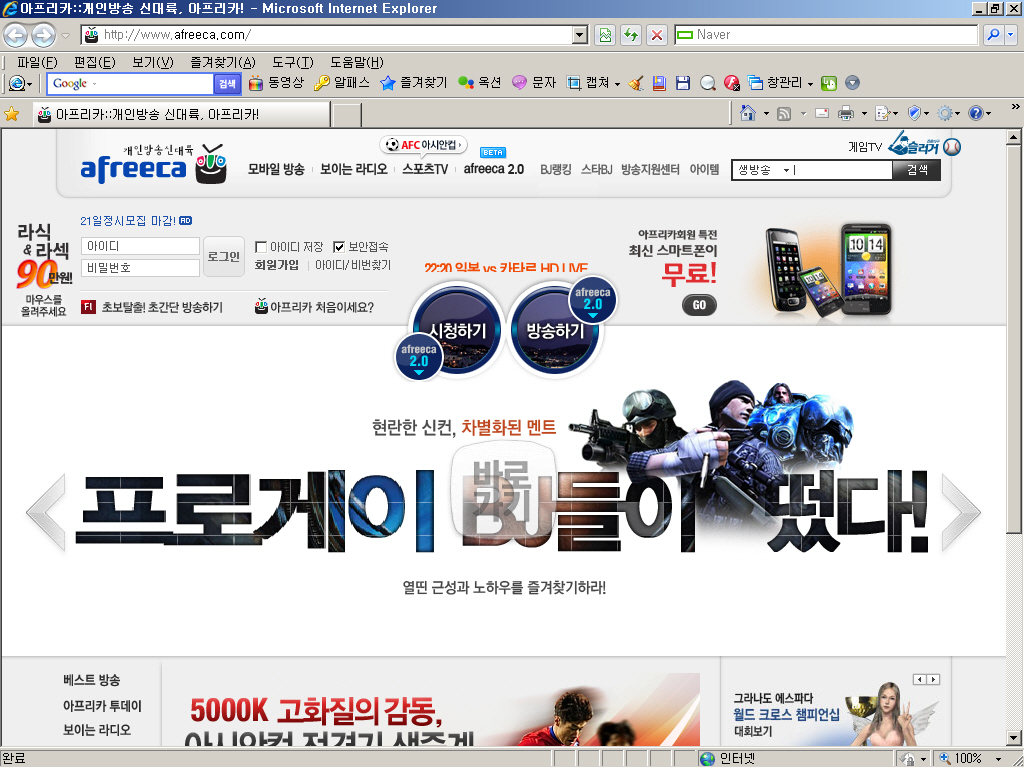Click the 시청하기 round button
This screenshot has height=768, width=1024.
pos(456,330)
